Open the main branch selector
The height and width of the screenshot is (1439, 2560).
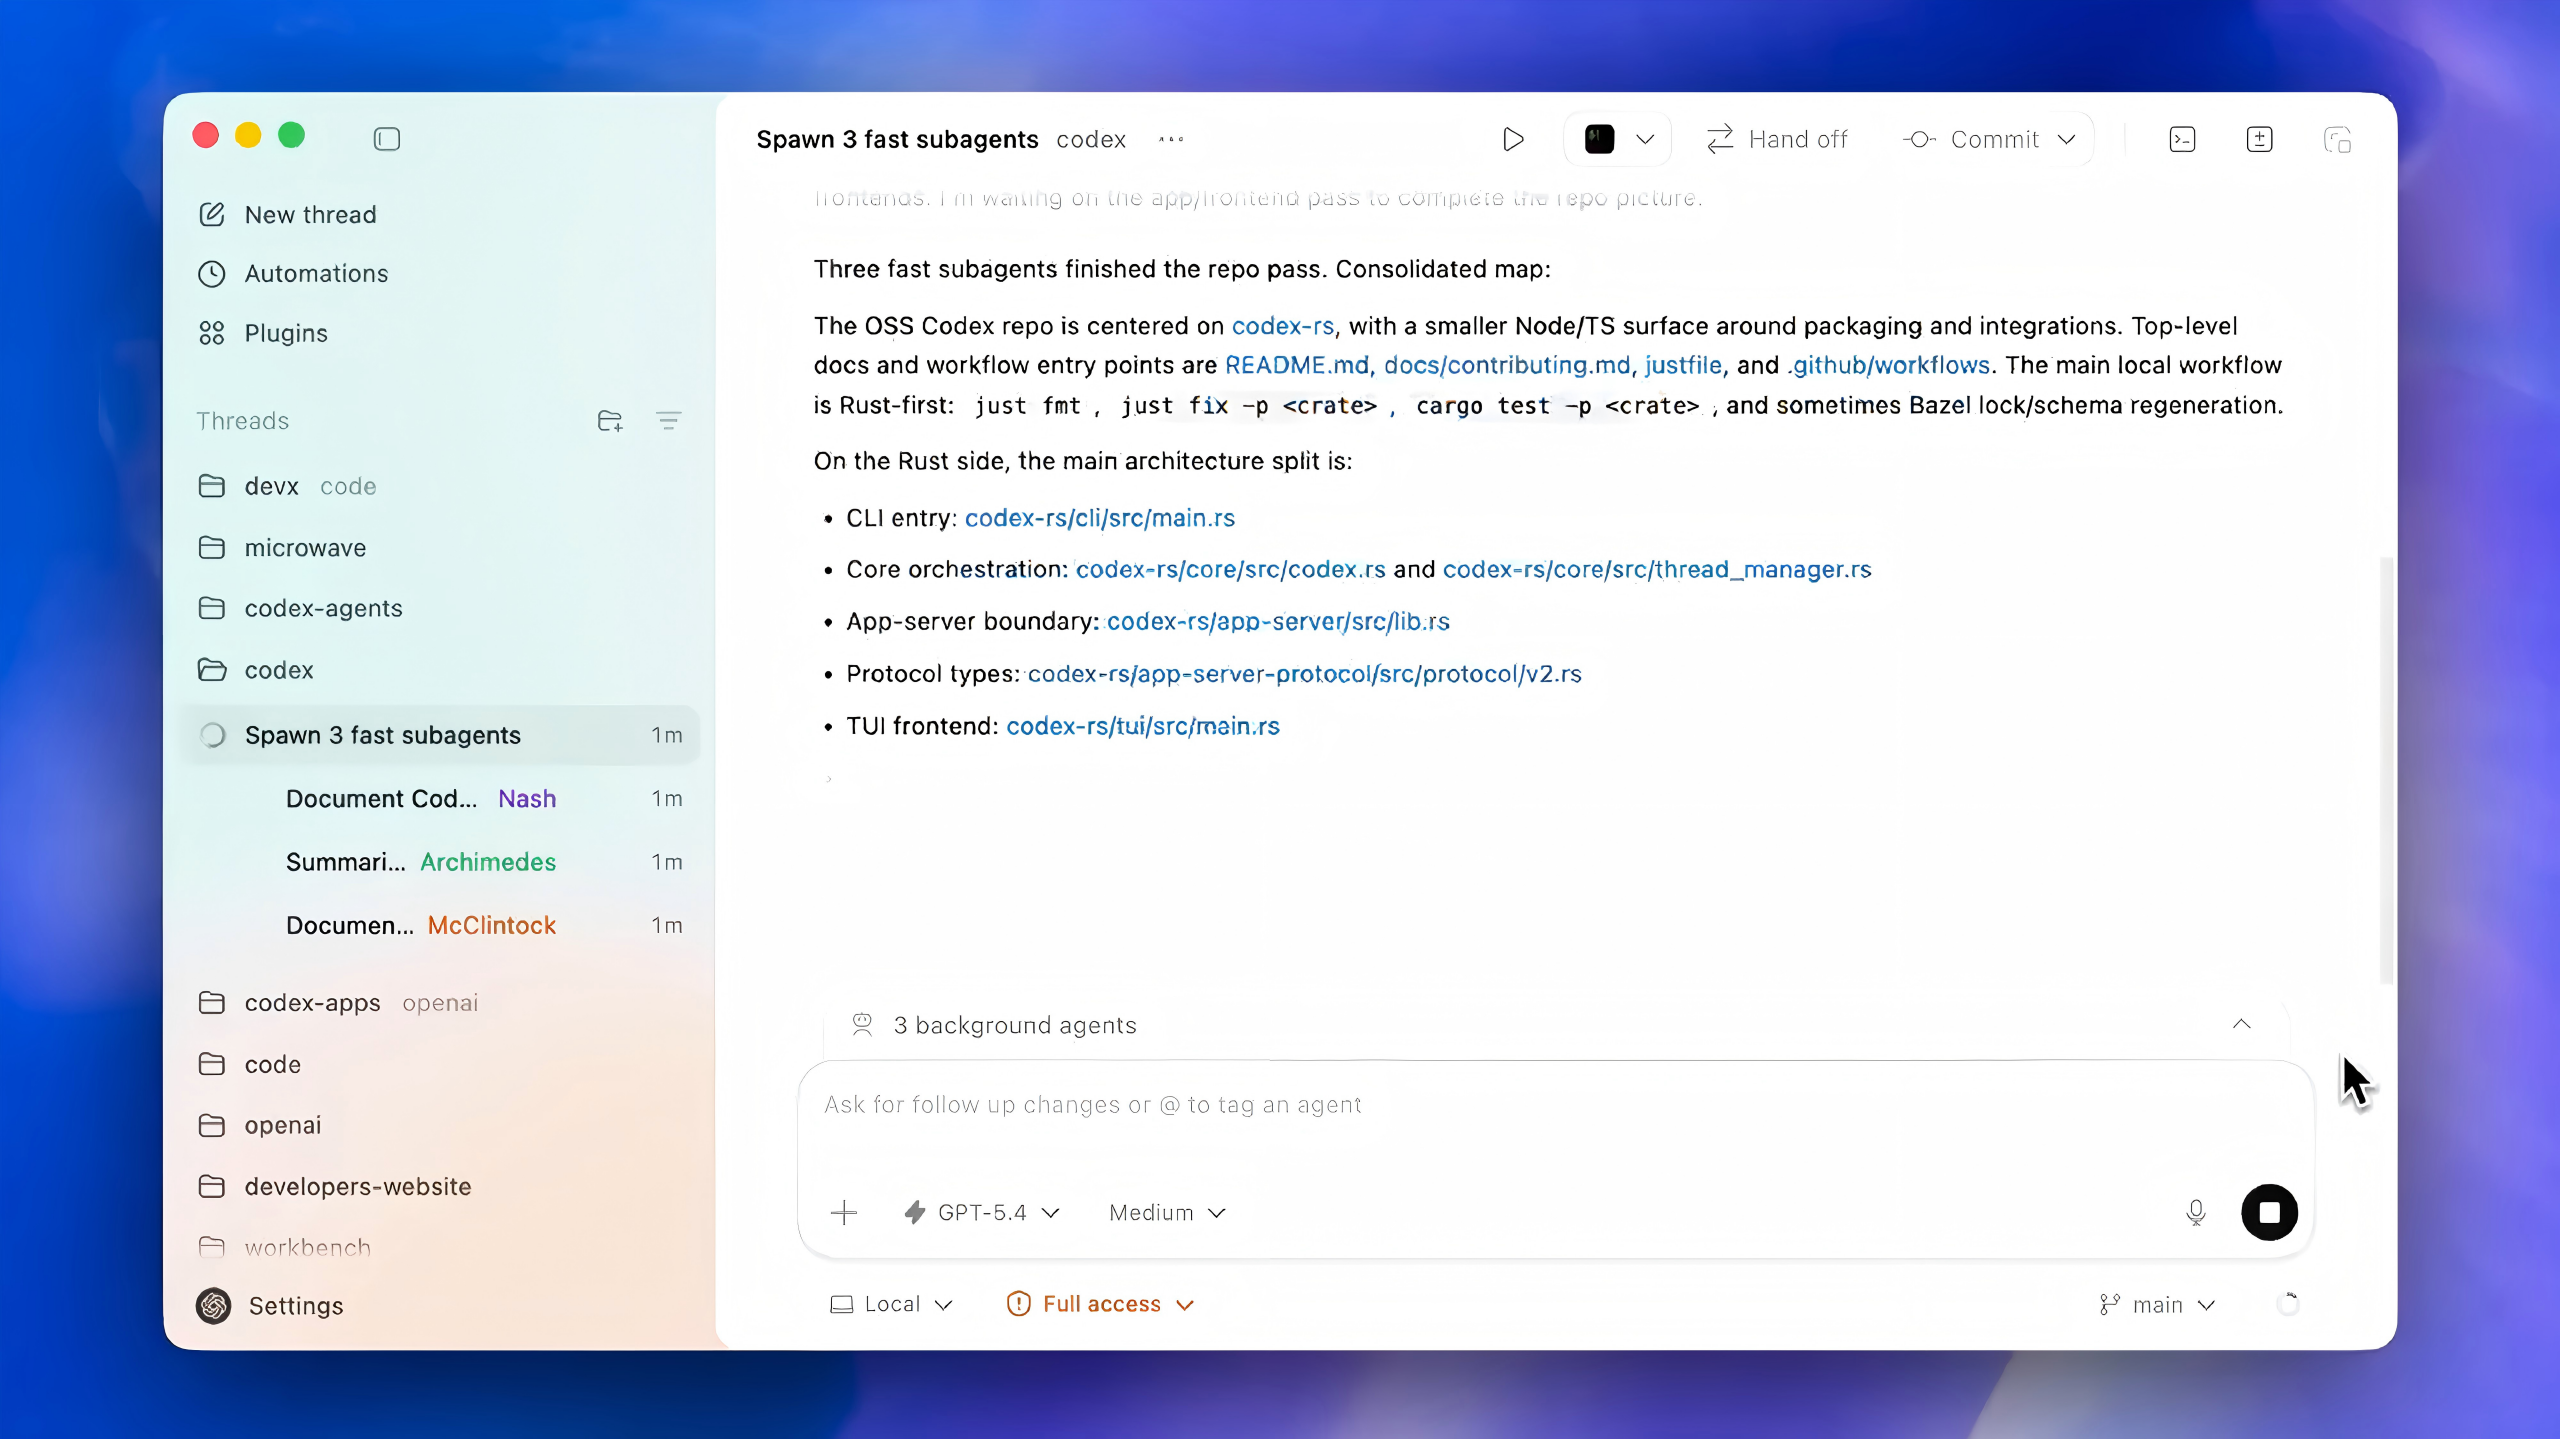2158,1304
